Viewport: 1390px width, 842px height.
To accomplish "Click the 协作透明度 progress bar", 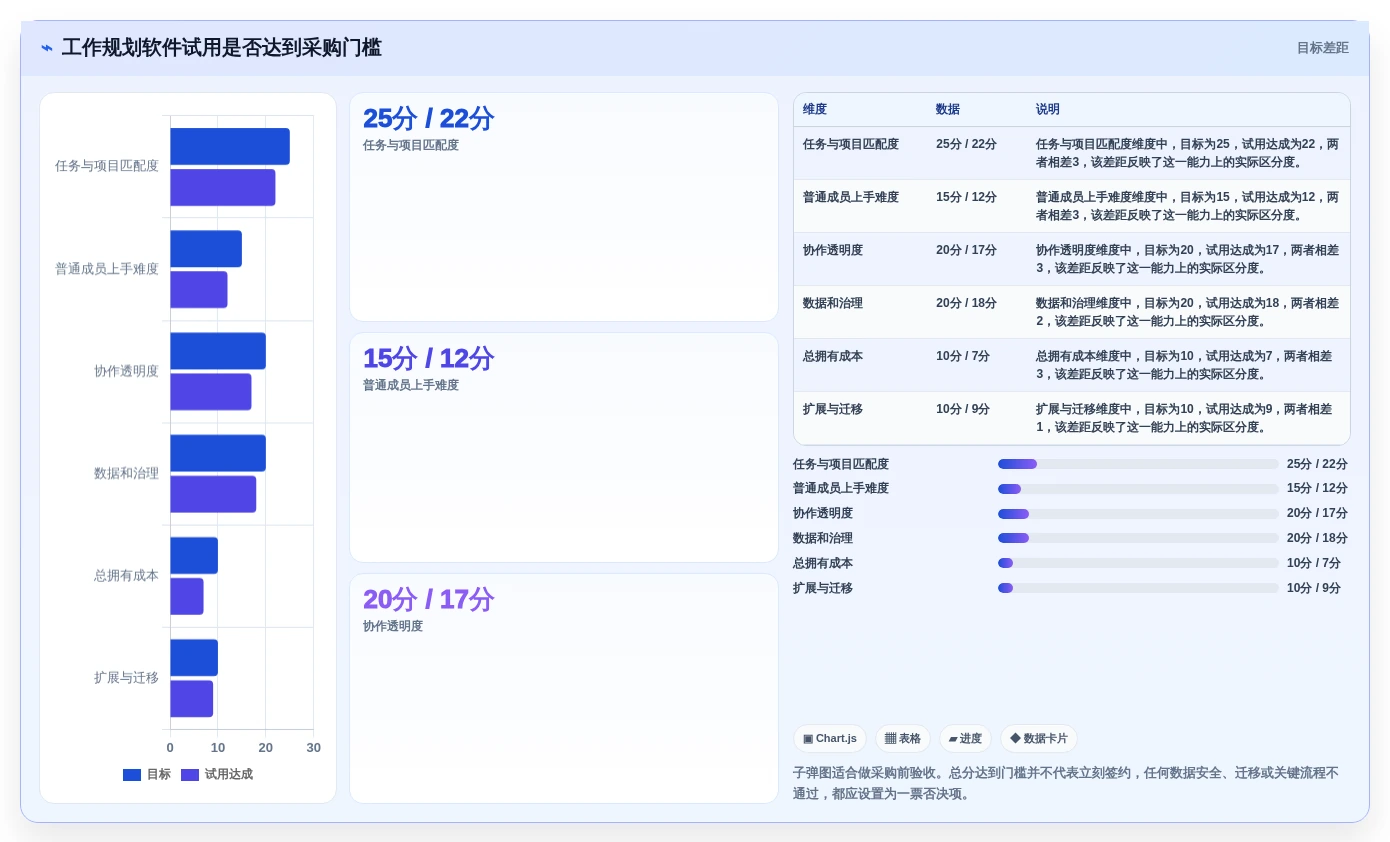I will pyautogui.click(x=1138, y=513).
